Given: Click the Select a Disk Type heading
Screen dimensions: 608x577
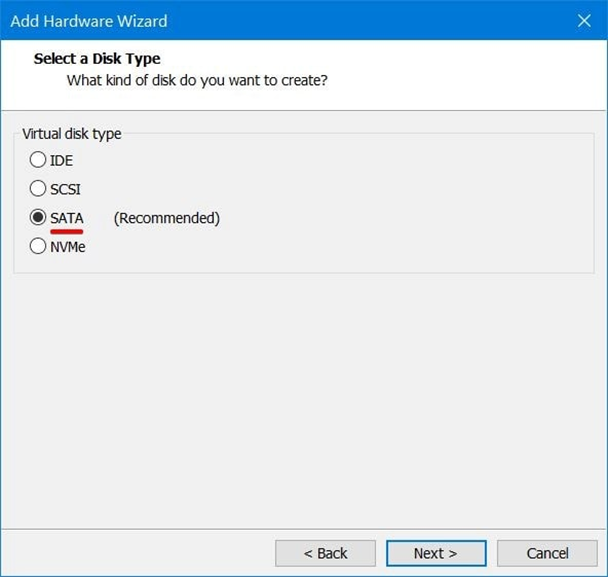Looking at the screenshot, I should coord(97,59).
